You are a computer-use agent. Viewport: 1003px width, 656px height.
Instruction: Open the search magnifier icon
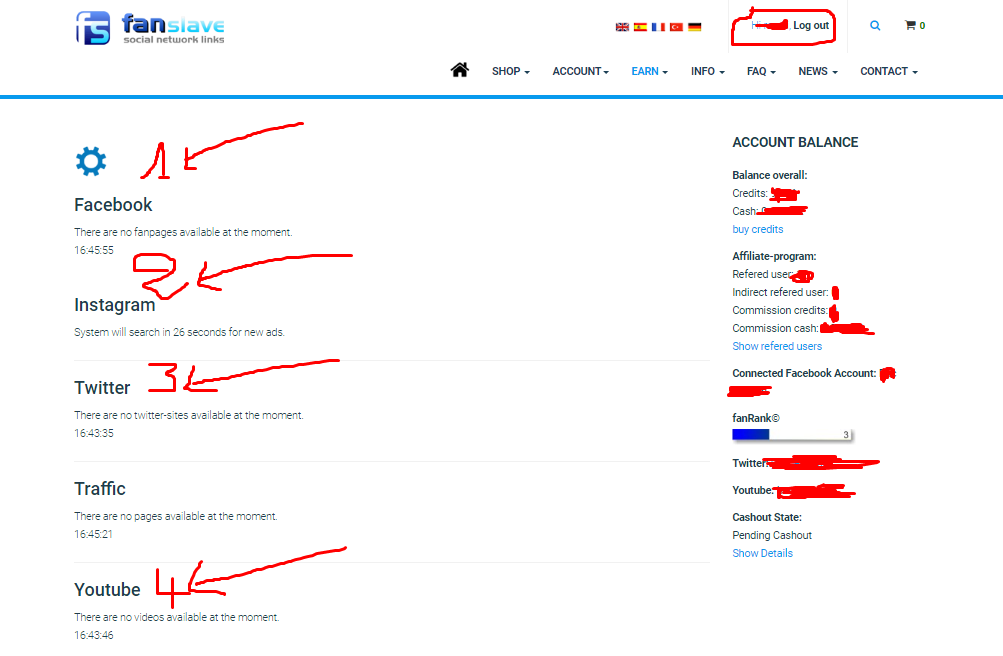[875, 26]
